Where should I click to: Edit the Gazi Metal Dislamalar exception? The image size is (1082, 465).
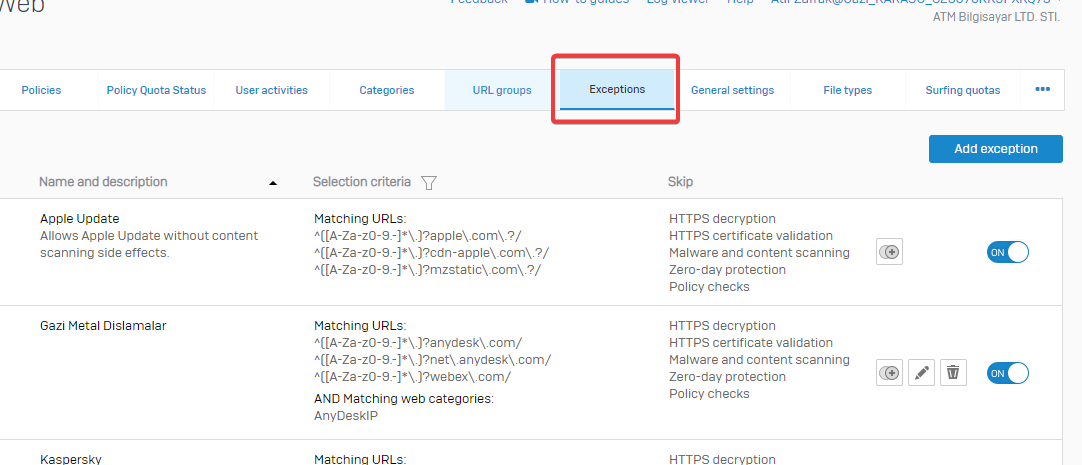click(921, 373)
